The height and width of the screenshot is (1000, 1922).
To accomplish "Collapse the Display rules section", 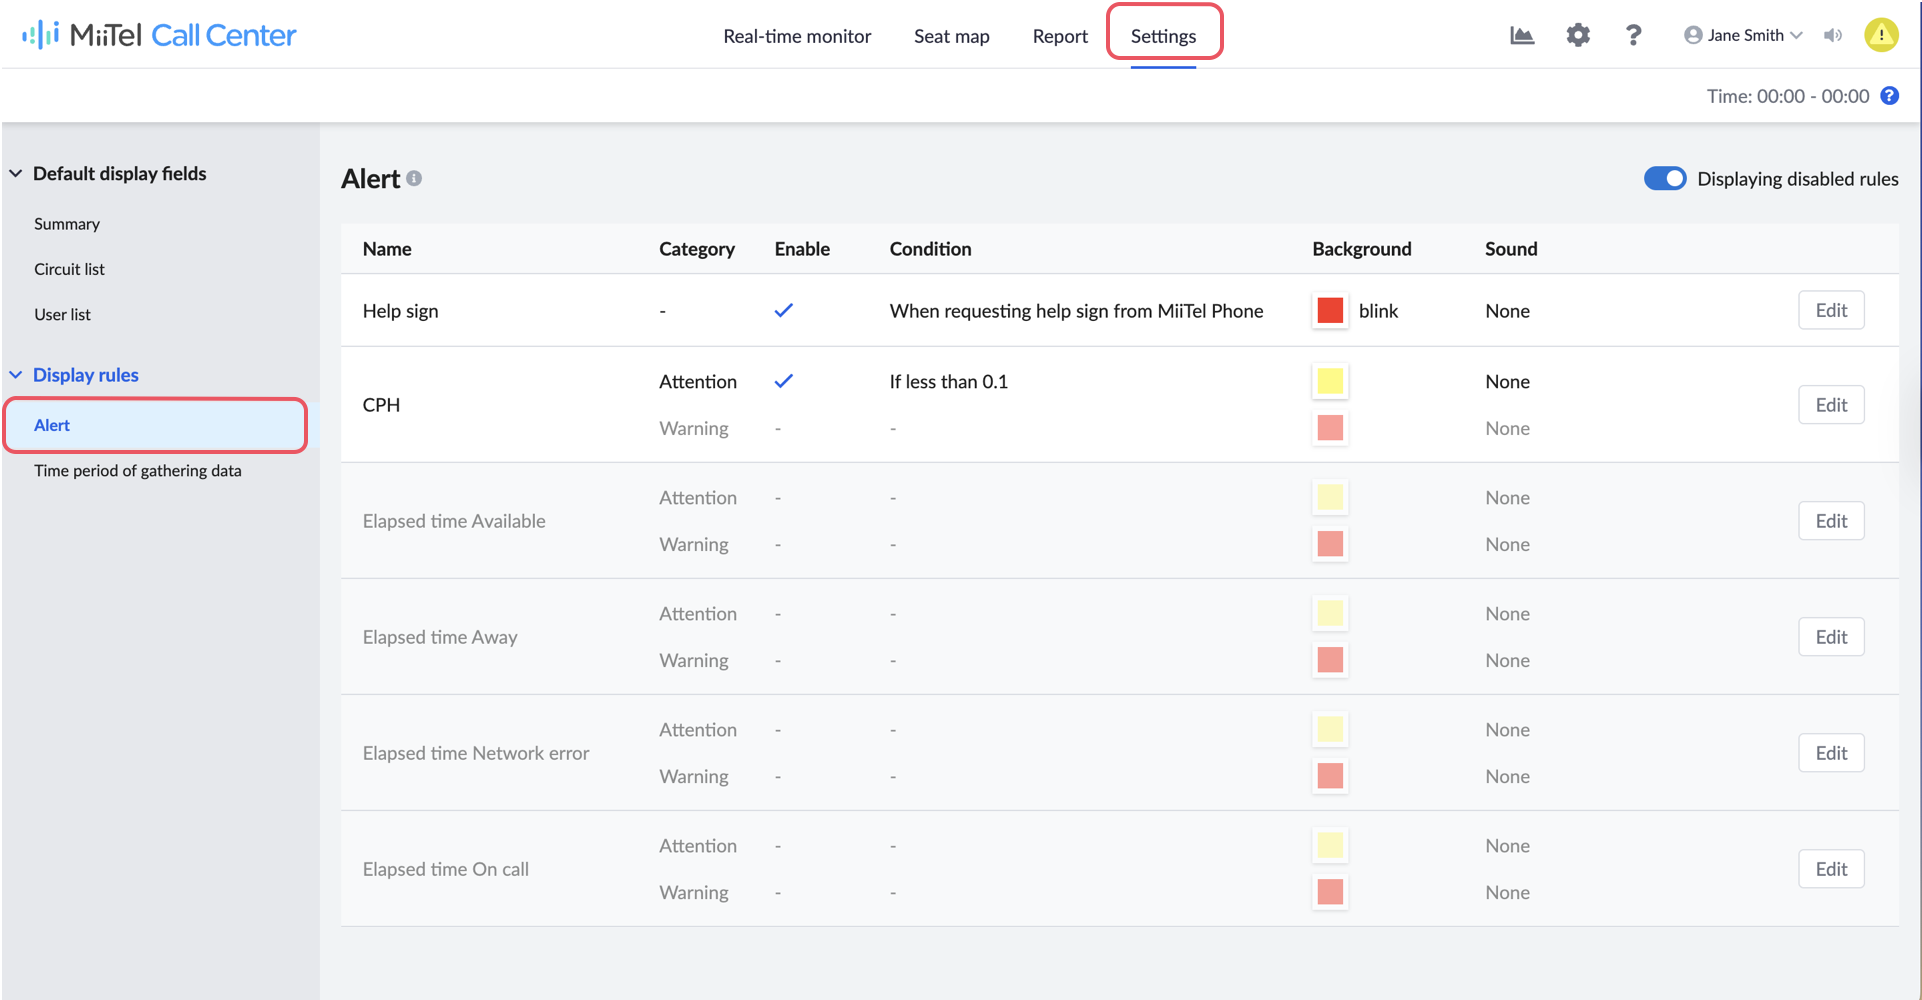I will (16, 375).
